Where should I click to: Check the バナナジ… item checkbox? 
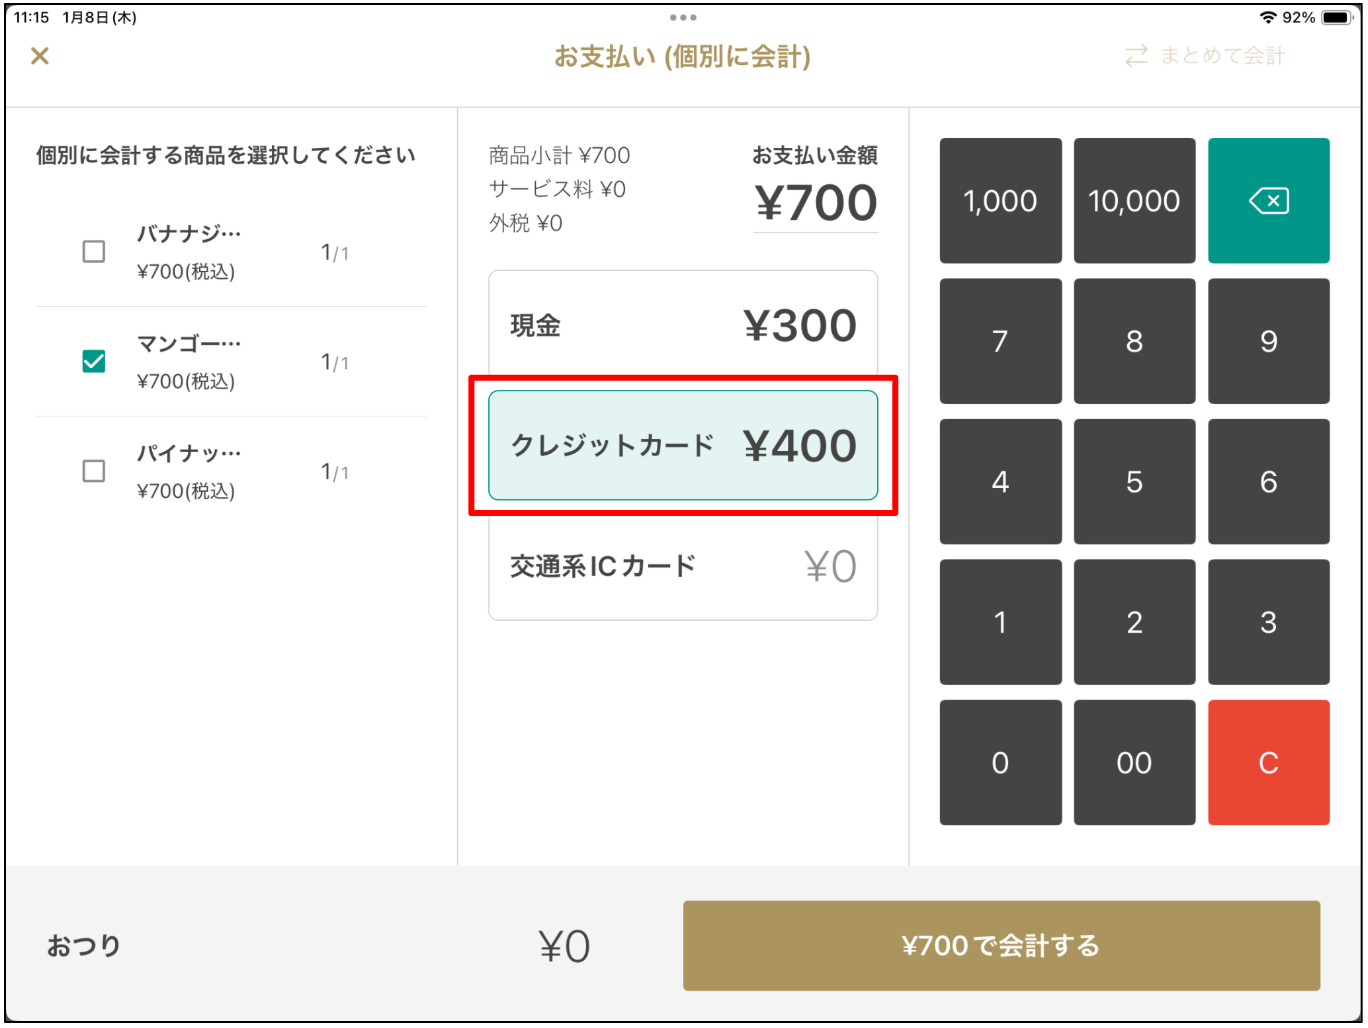click(x=94, y=251)
